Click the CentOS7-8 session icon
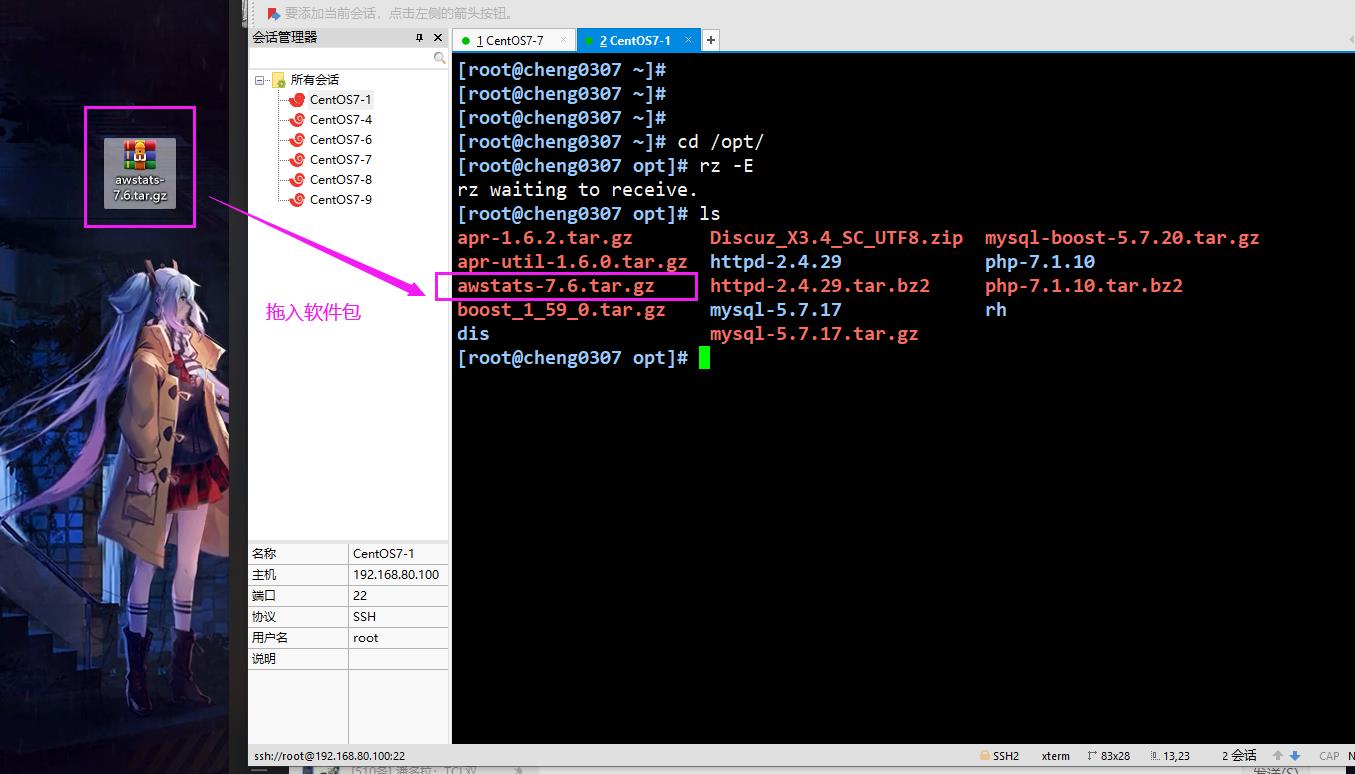1355x774 pixels. click(297, 179)
